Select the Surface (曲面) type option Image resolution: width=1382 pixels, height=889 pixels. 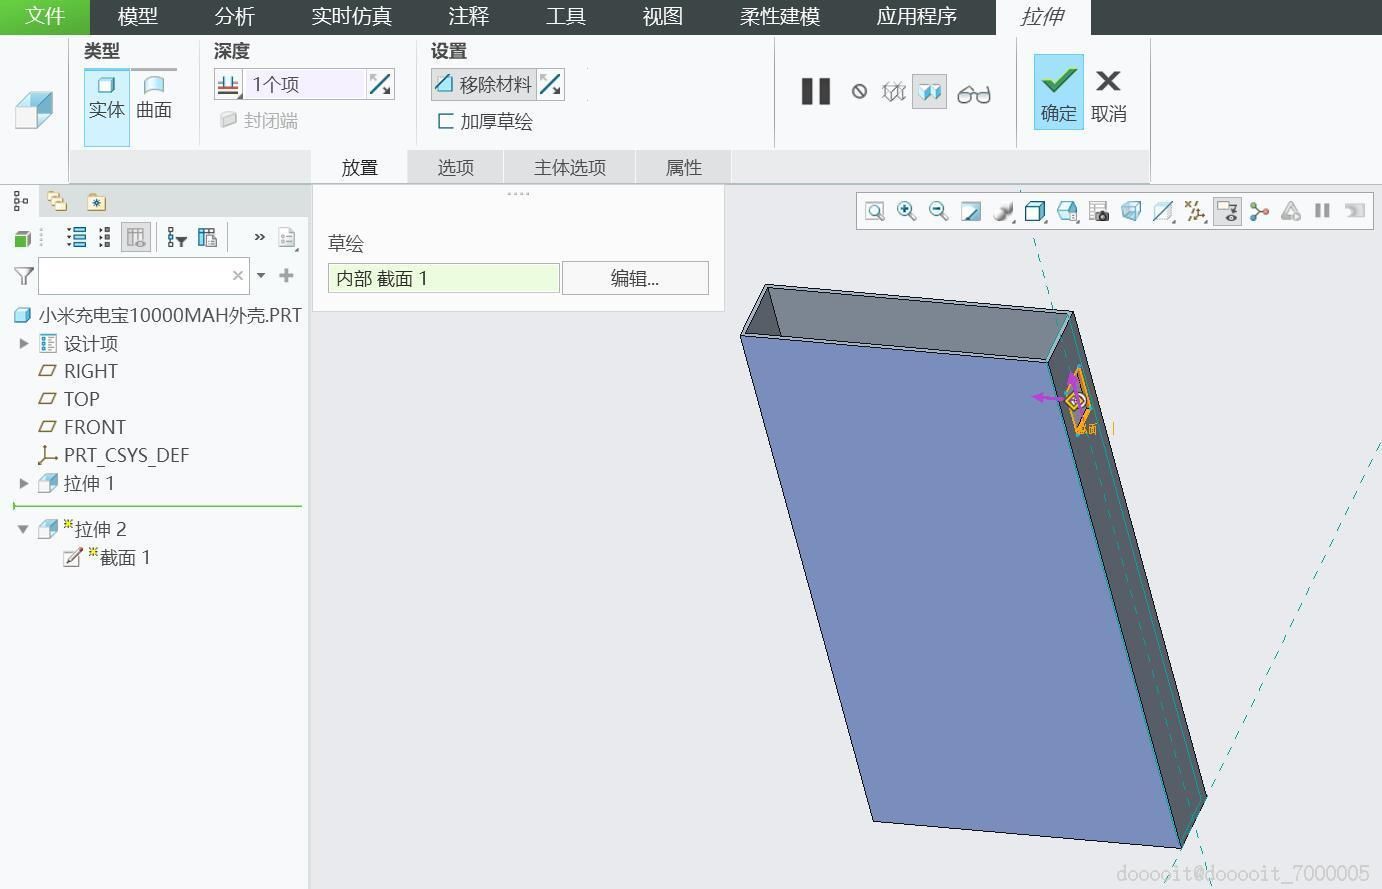pos(154,98)
